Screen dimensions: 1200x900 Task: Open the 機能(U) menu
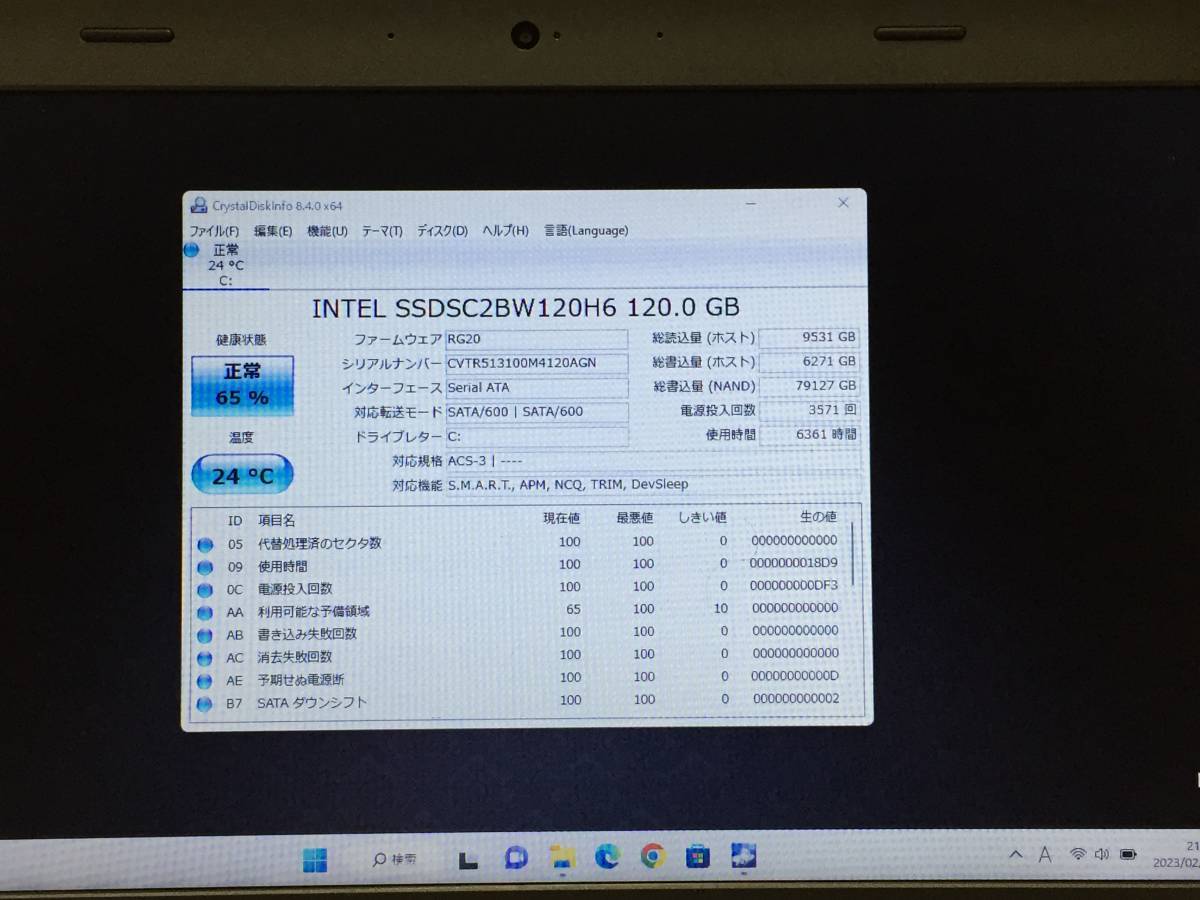pos(327,231)
